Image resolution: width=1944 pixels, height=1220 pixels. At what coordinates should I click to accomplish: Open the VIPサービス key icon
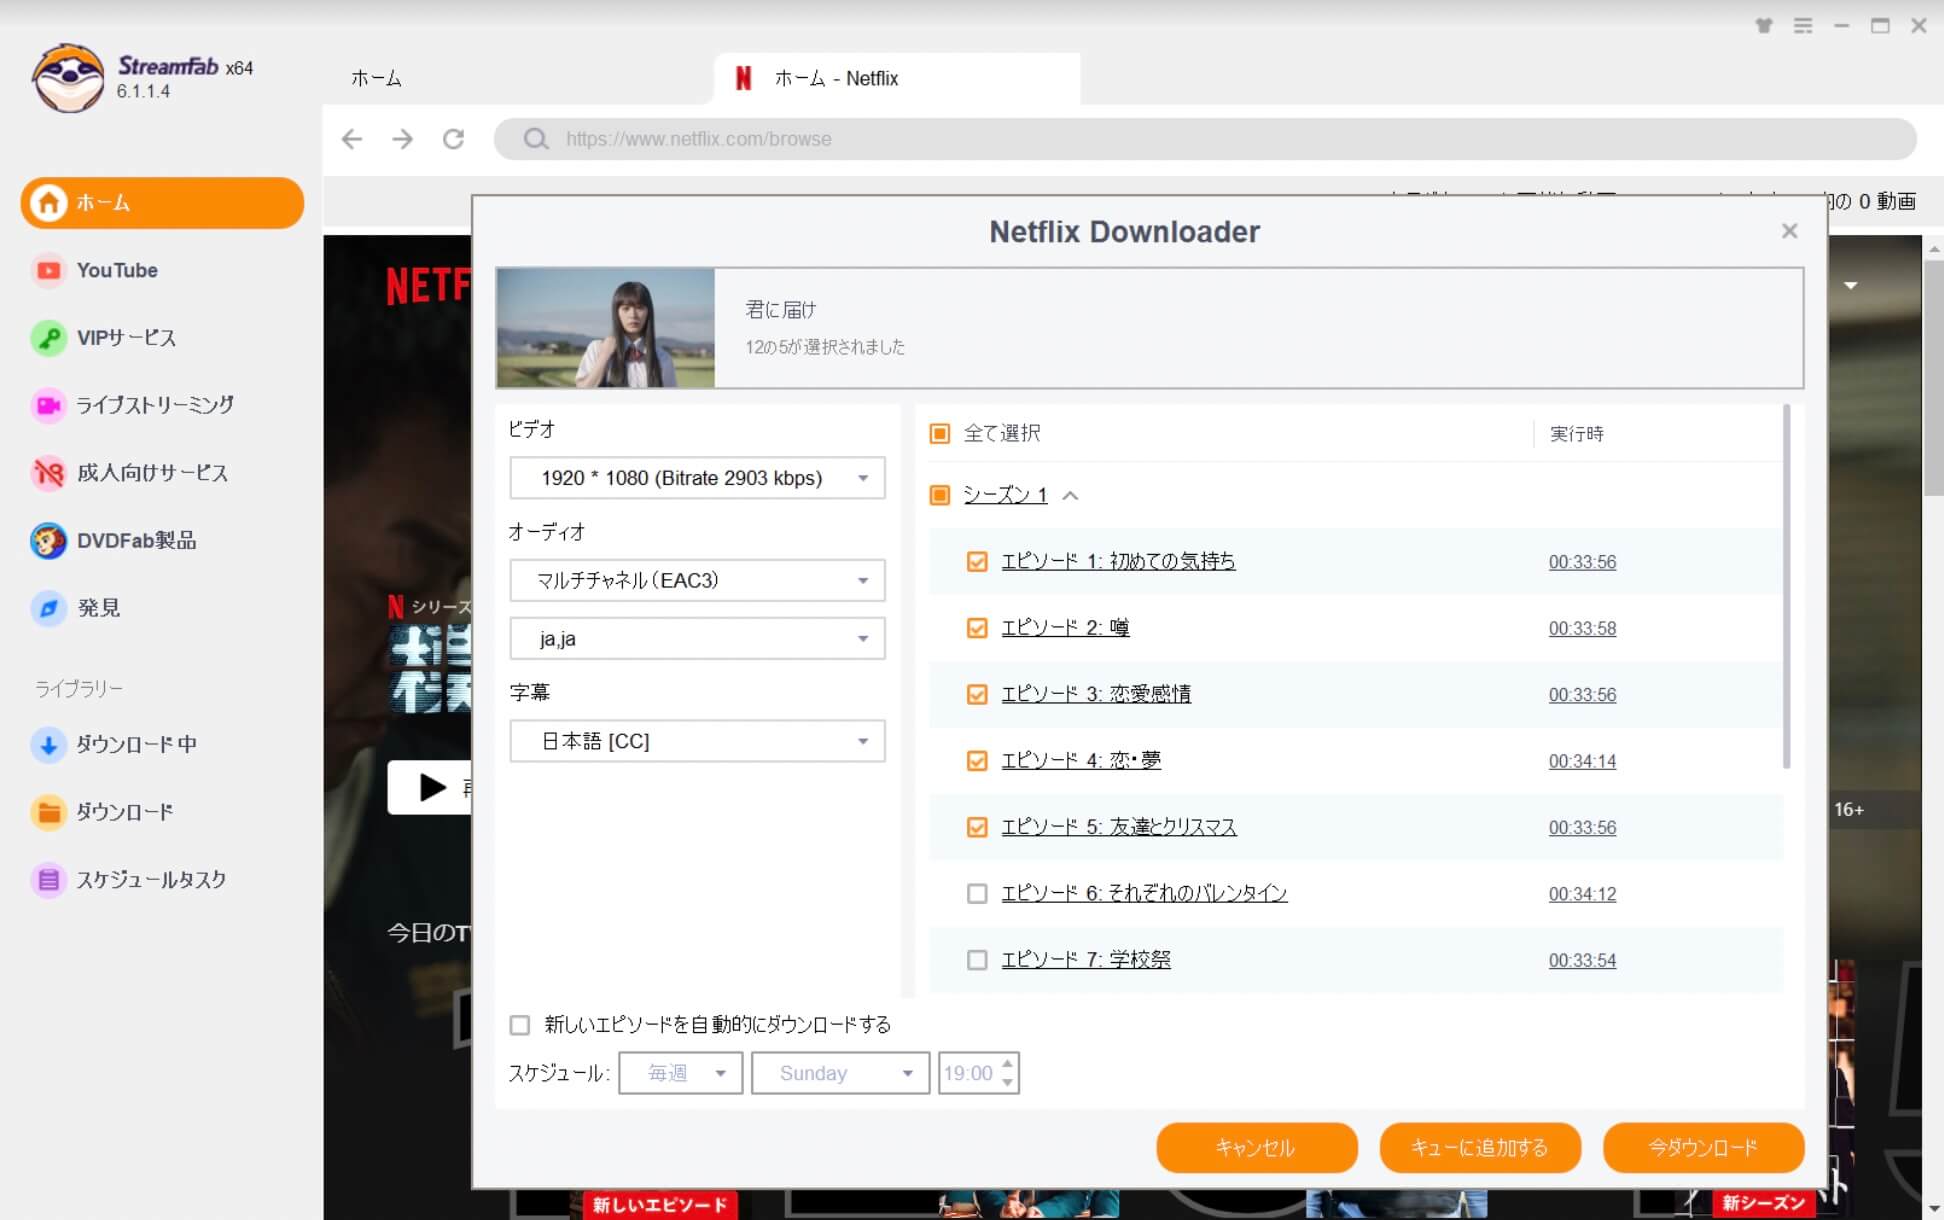tap(48, 338)
